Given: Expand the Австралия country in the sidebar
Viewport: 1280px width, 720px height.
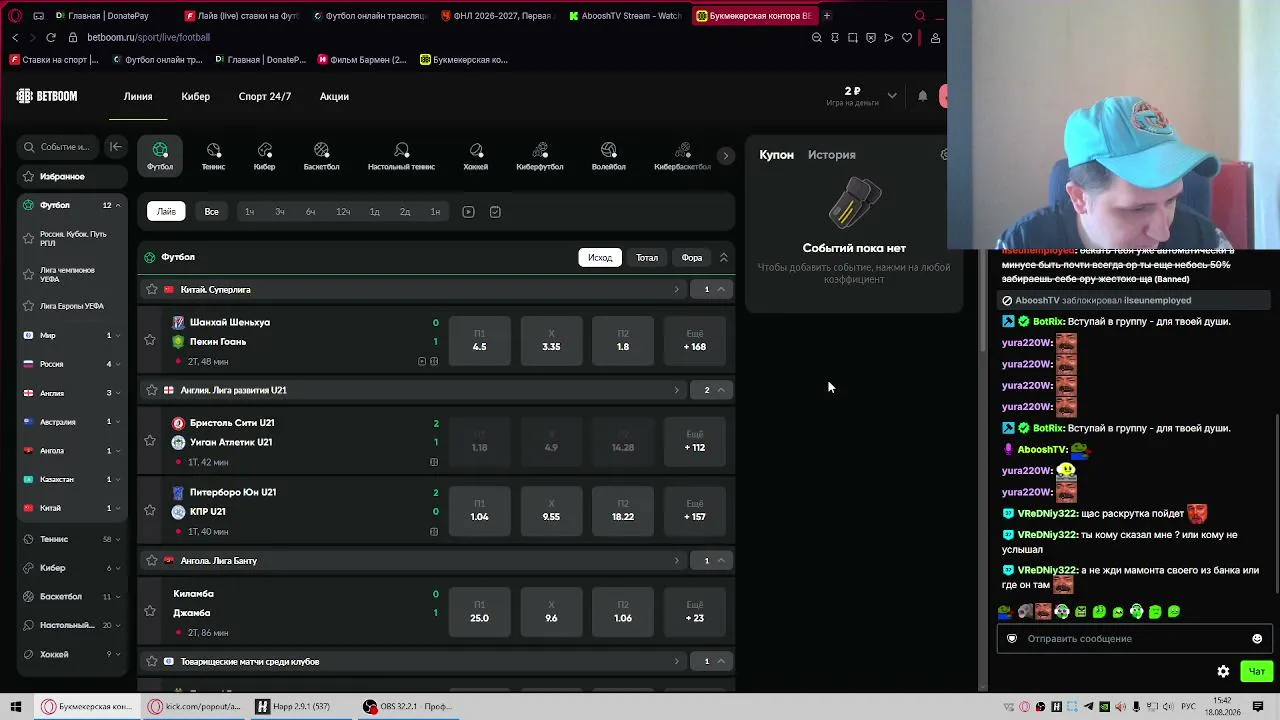Looking at the screenshot, I should [118, 422].
